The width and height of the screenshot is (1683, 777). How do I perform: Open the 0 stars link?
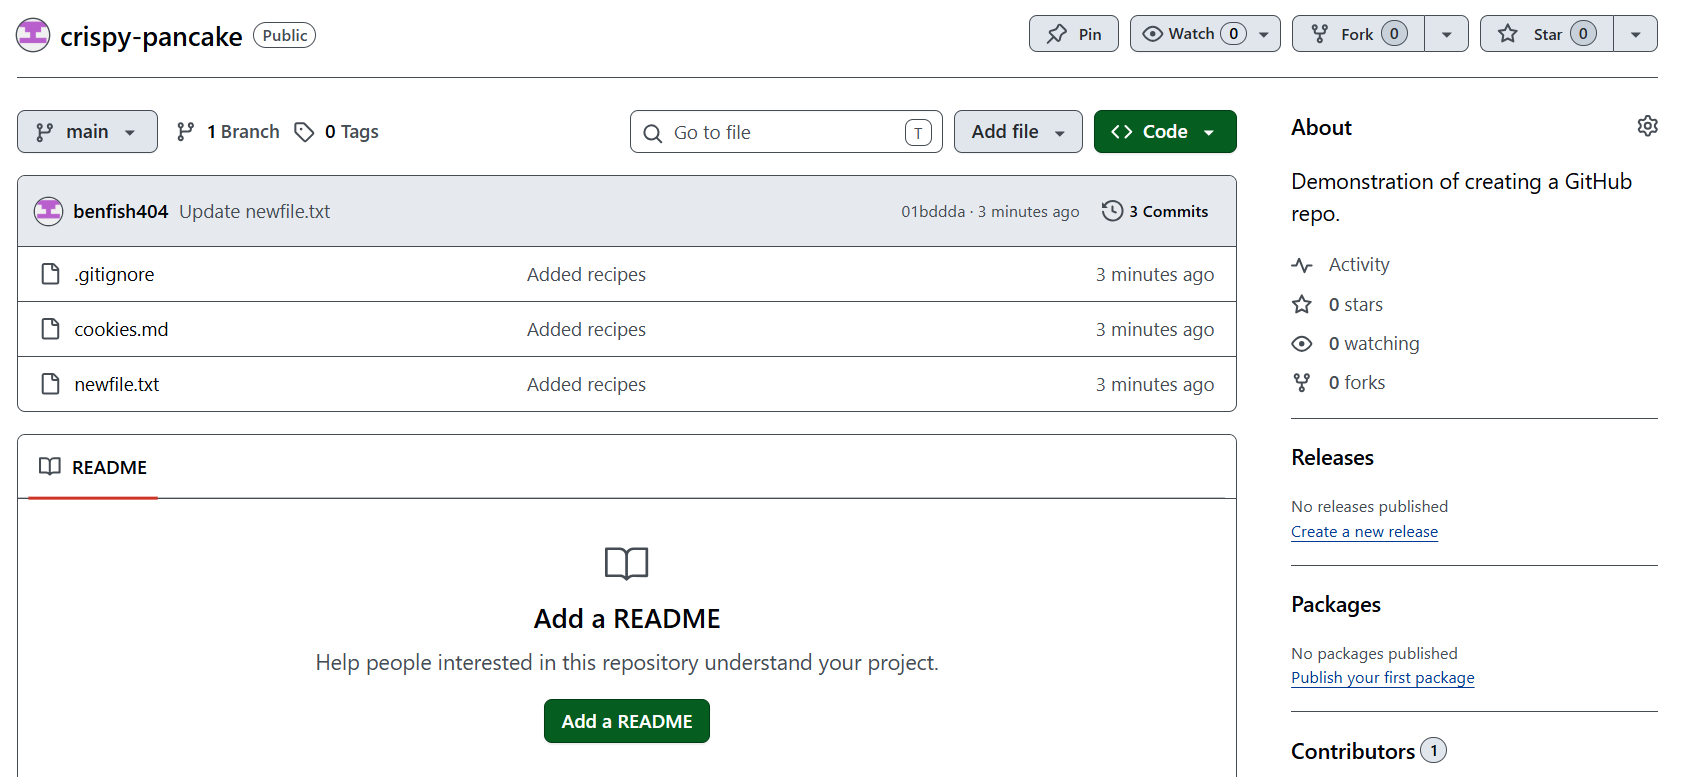coord(1337,304)
